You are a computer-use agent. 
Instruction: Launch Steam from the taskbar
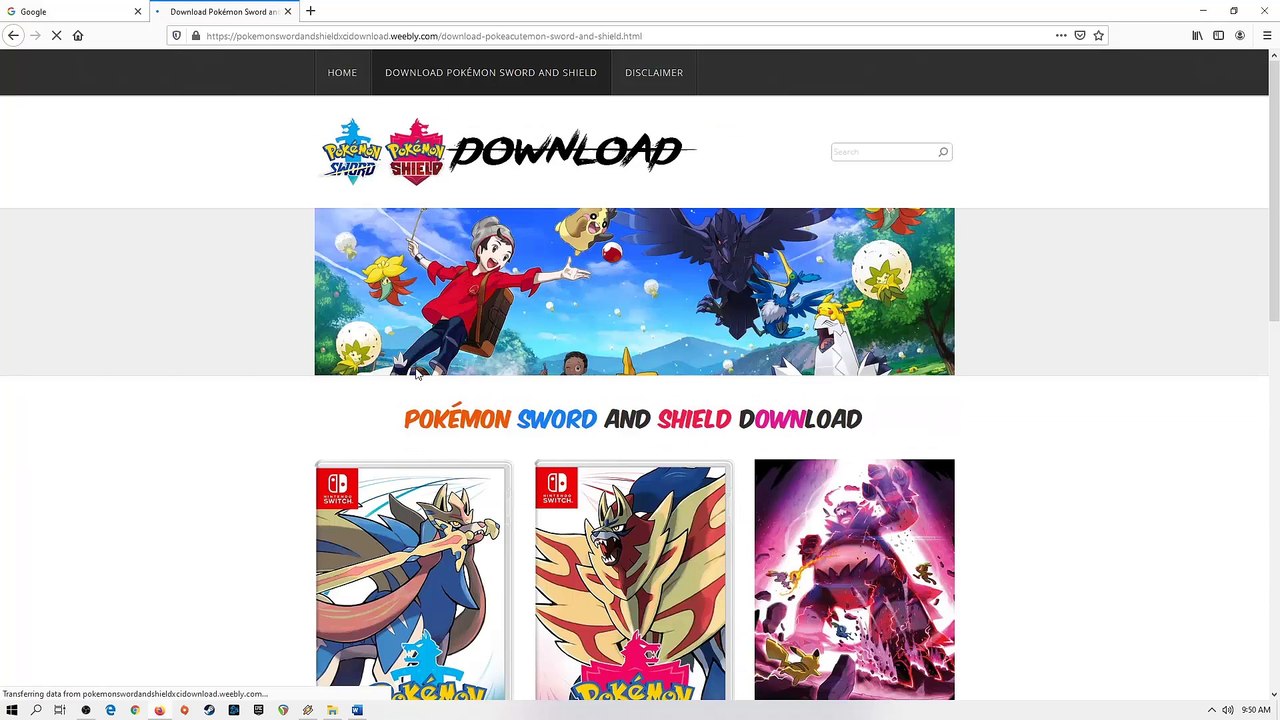click(x=209, y=710)
